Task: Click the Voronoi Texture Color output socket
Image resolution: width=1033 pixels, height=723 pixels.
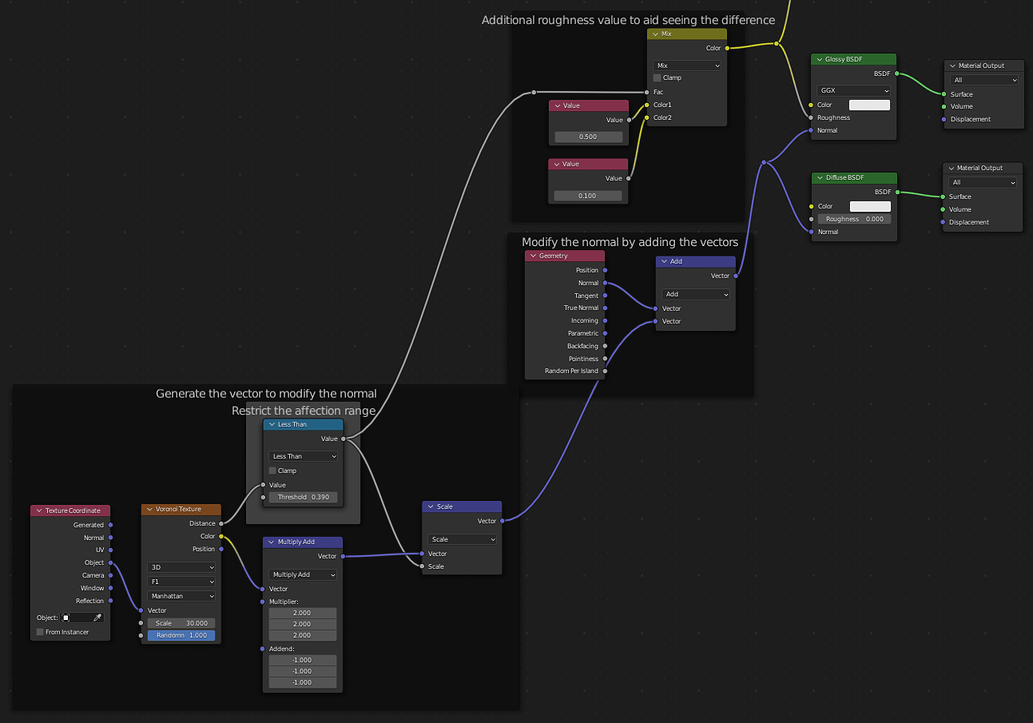Action: [221, 536]
